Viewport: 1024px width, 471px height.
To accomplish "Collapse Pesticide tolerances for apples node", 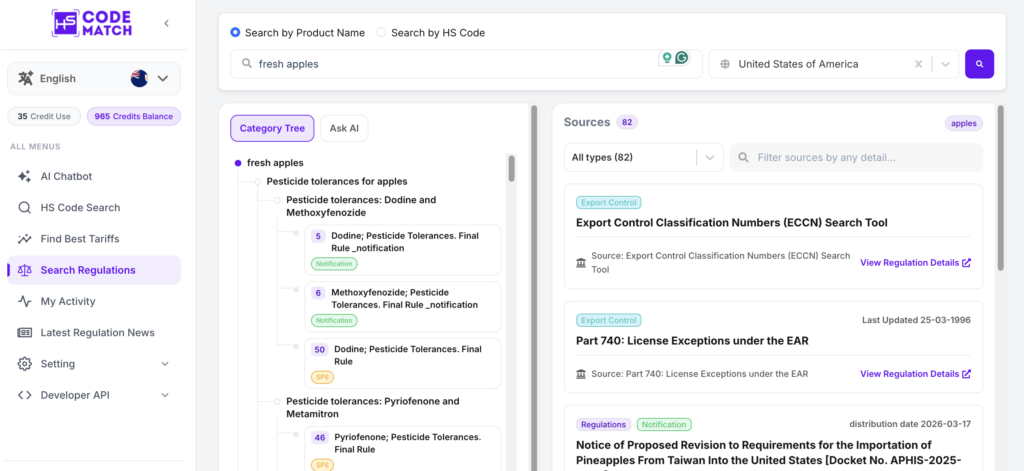I will [258, 182].
